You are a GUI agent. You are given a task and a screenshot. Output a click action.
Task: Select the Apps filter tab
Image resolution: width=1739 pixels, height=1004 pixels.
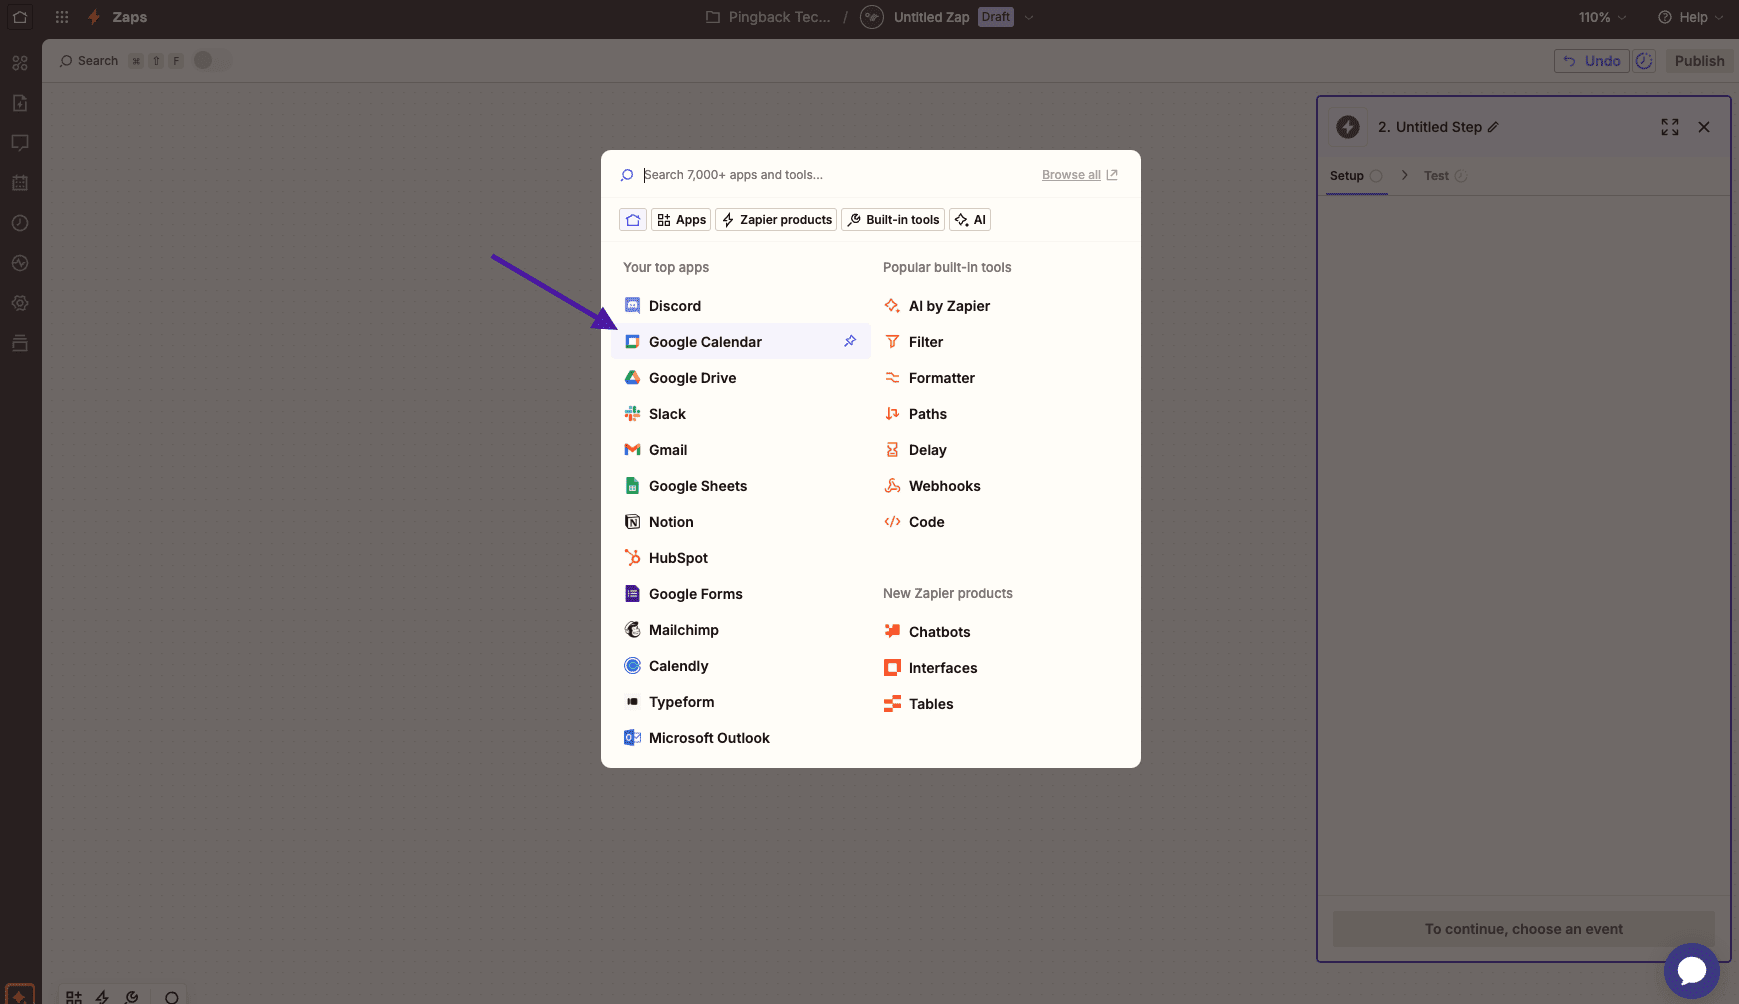681,219
